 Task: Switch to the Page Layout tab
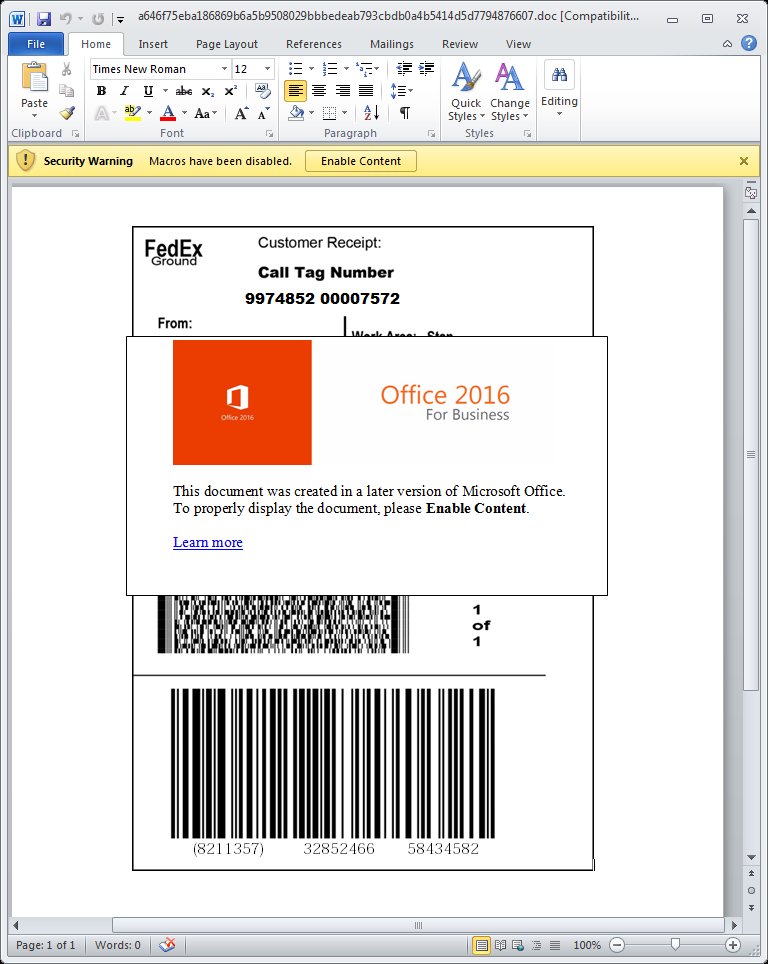227,44
